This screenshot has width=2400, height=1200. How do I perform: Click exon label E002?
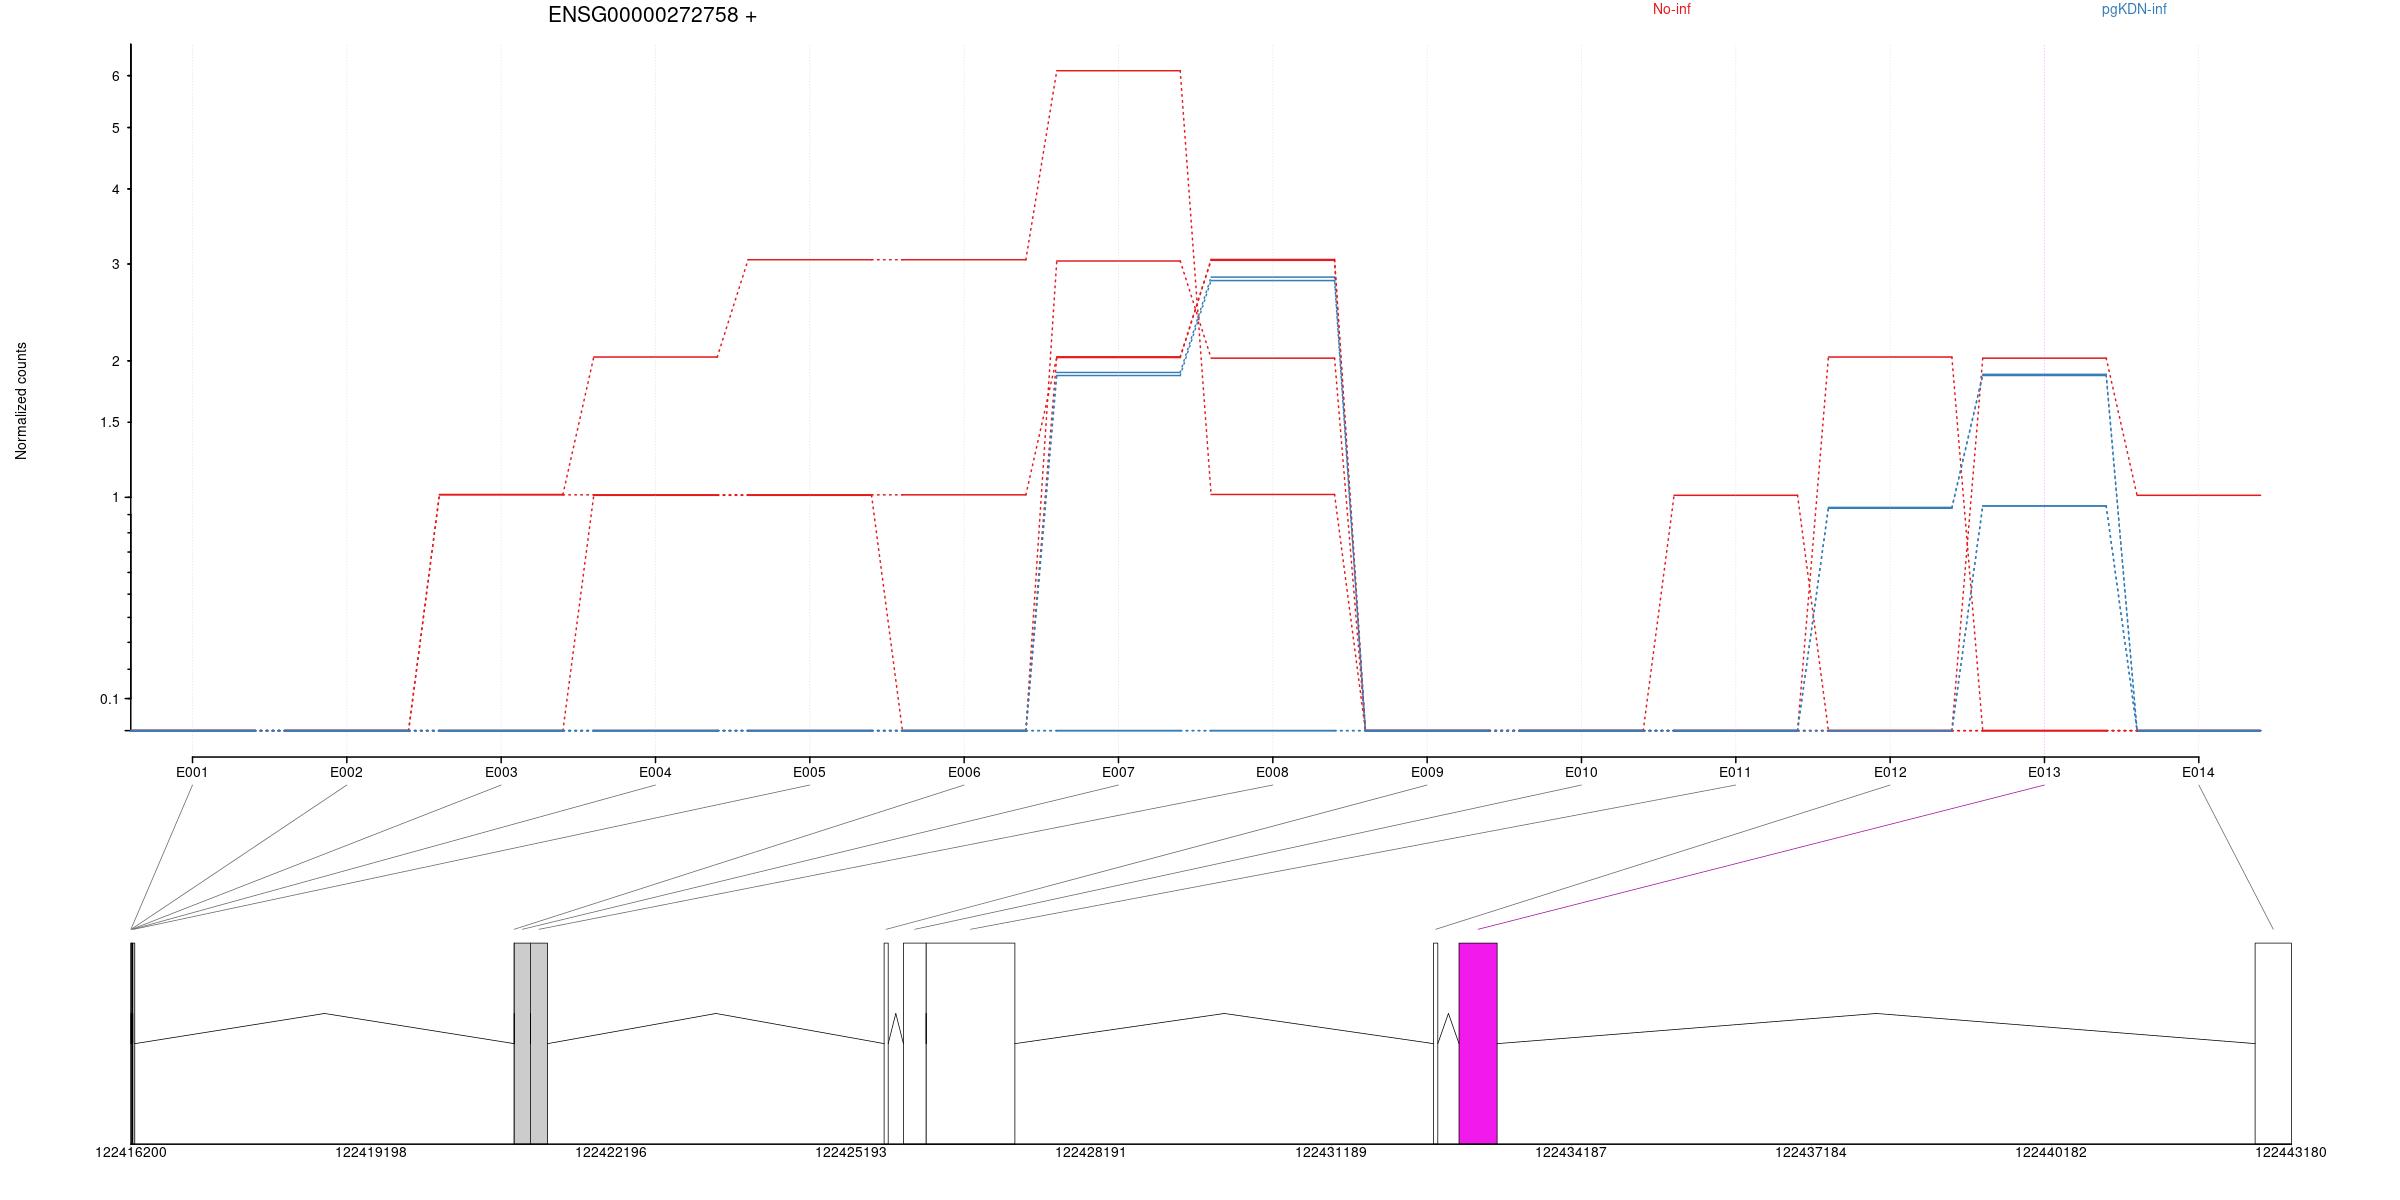point(346,772)
